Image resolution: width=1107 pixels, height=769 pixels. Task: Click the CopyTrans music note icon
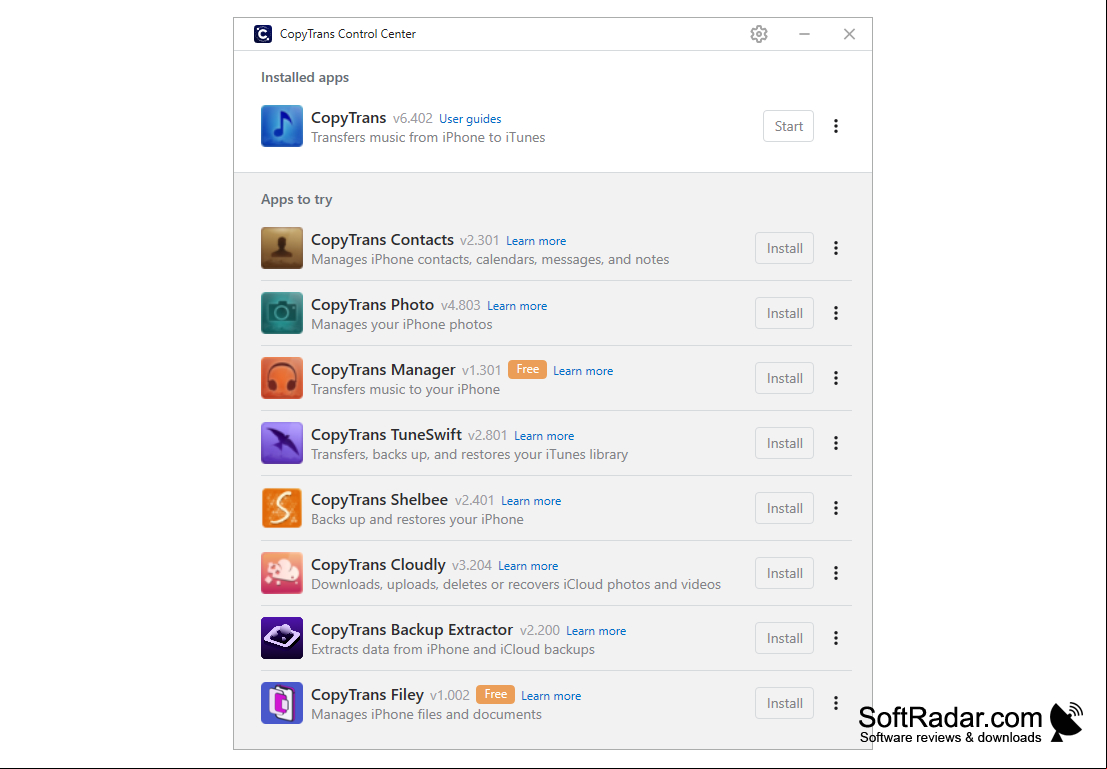tap(282, 126)
